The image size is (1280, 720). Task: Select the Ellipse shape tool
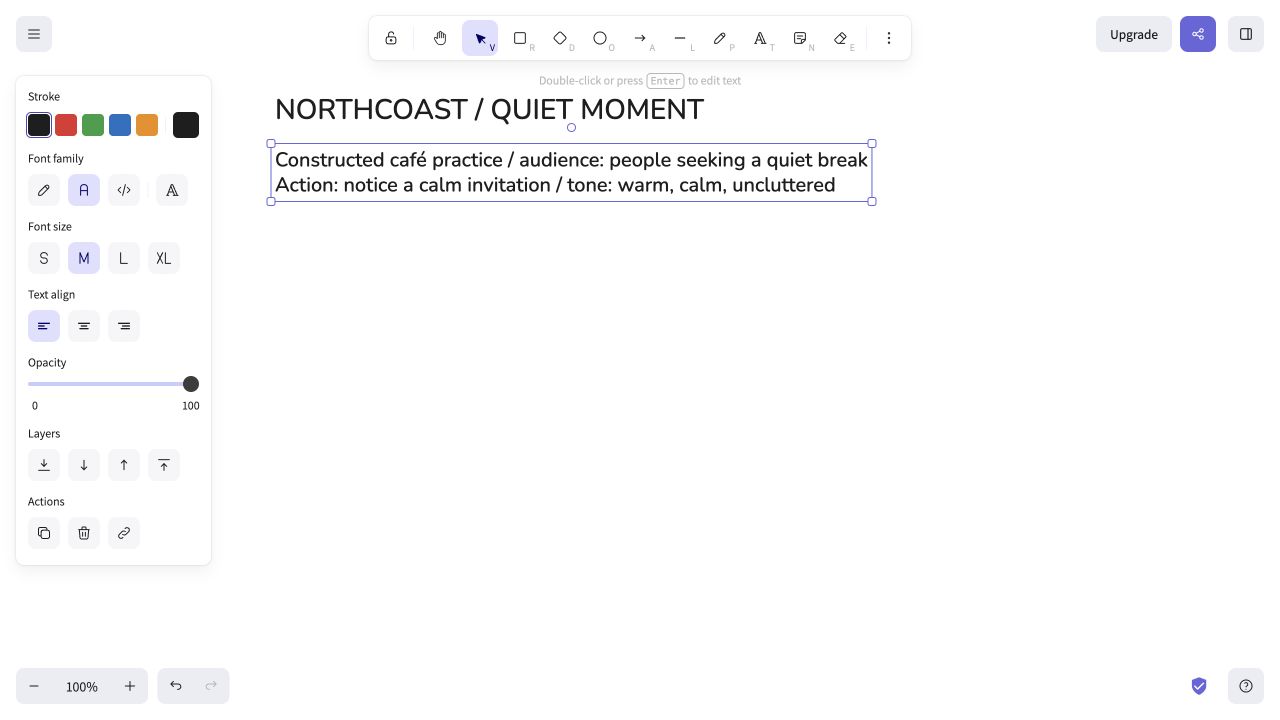click(x=600, y=38)
